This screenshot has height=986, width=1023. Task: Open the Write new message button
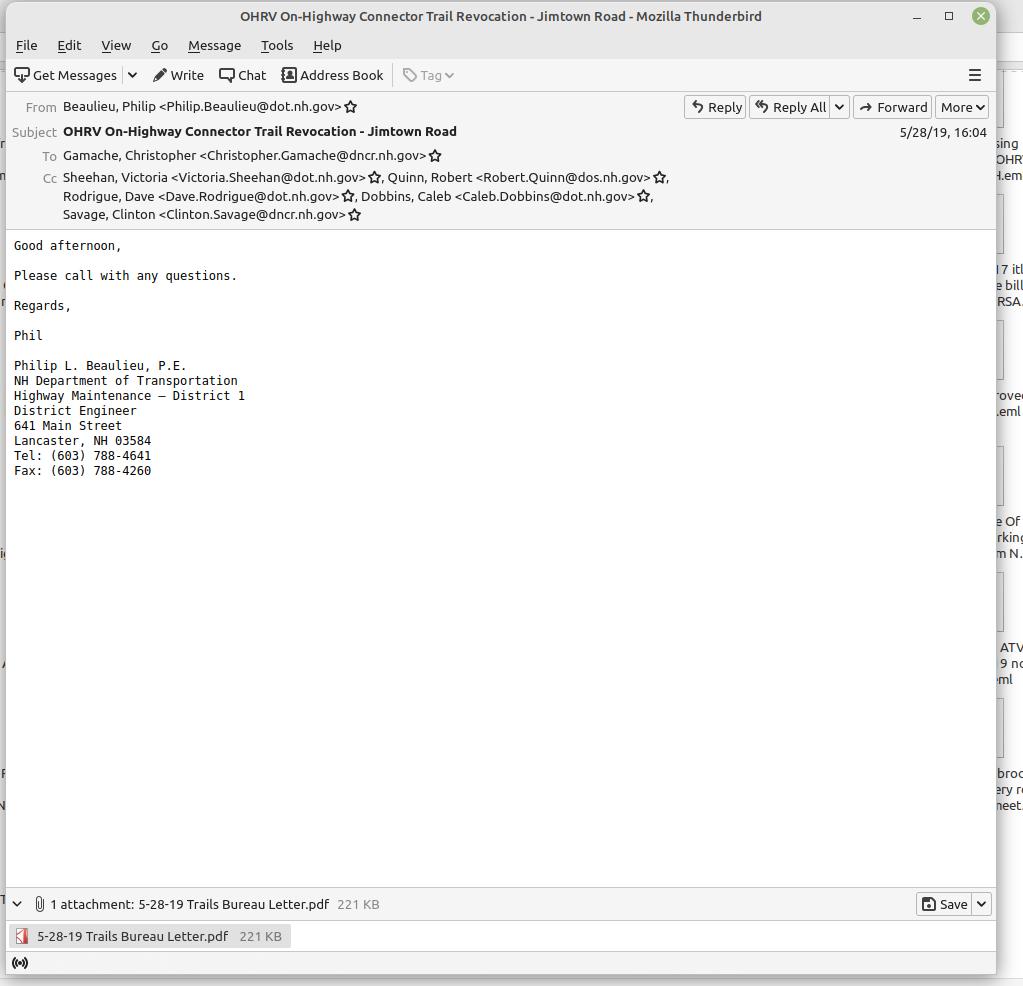[x=178, y=75]
